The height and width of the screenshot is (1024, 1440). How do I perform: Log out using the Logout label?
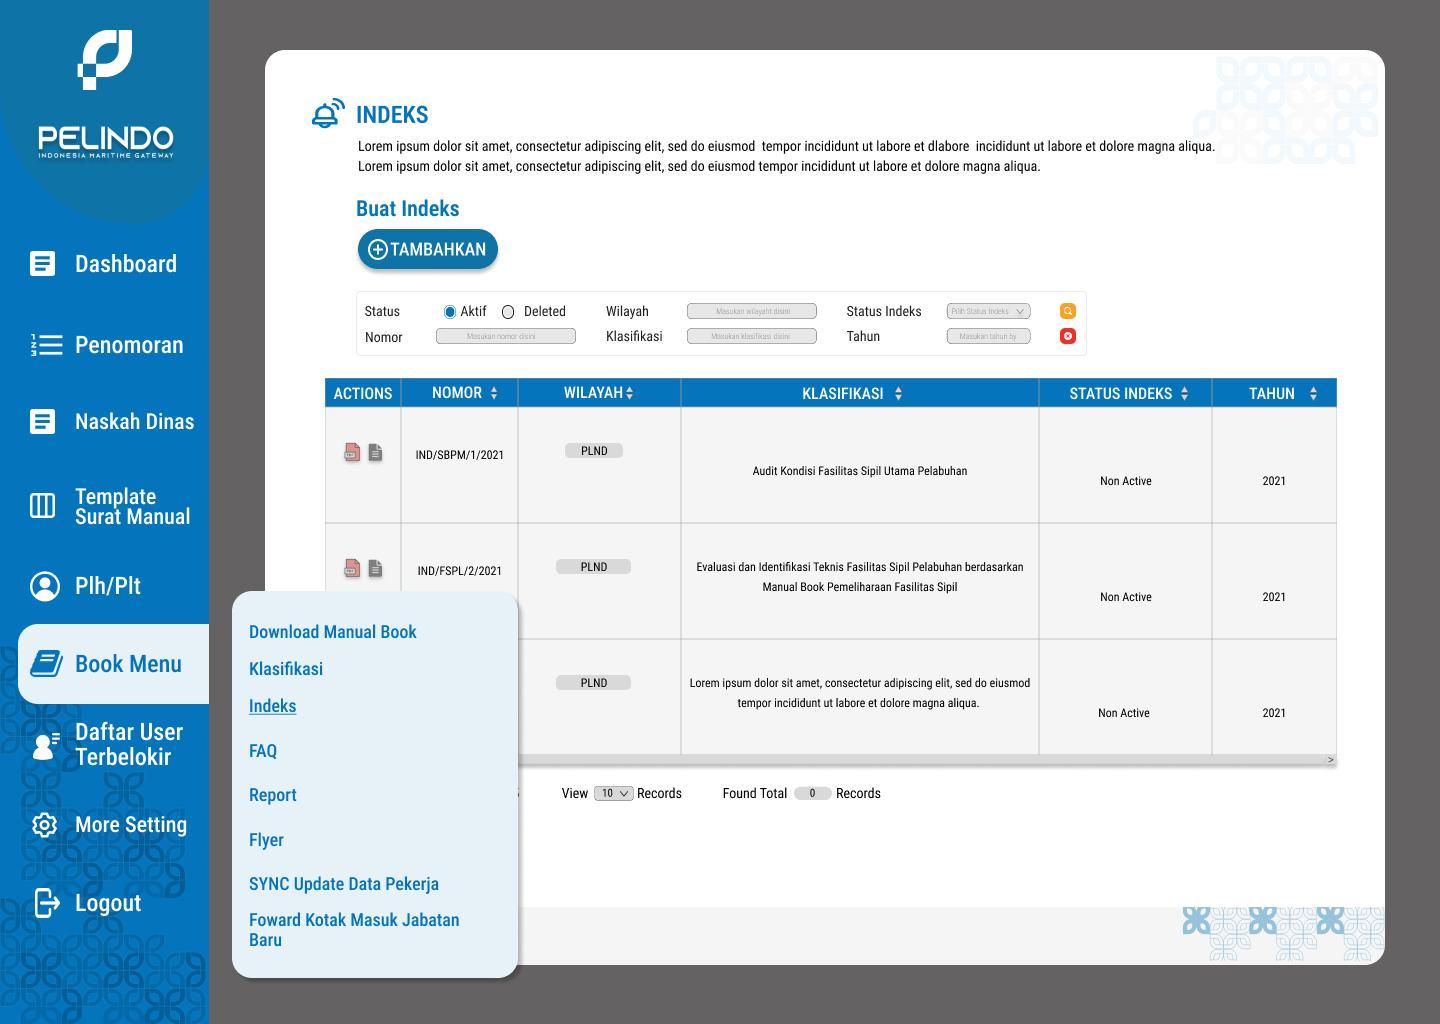point(108,903)
